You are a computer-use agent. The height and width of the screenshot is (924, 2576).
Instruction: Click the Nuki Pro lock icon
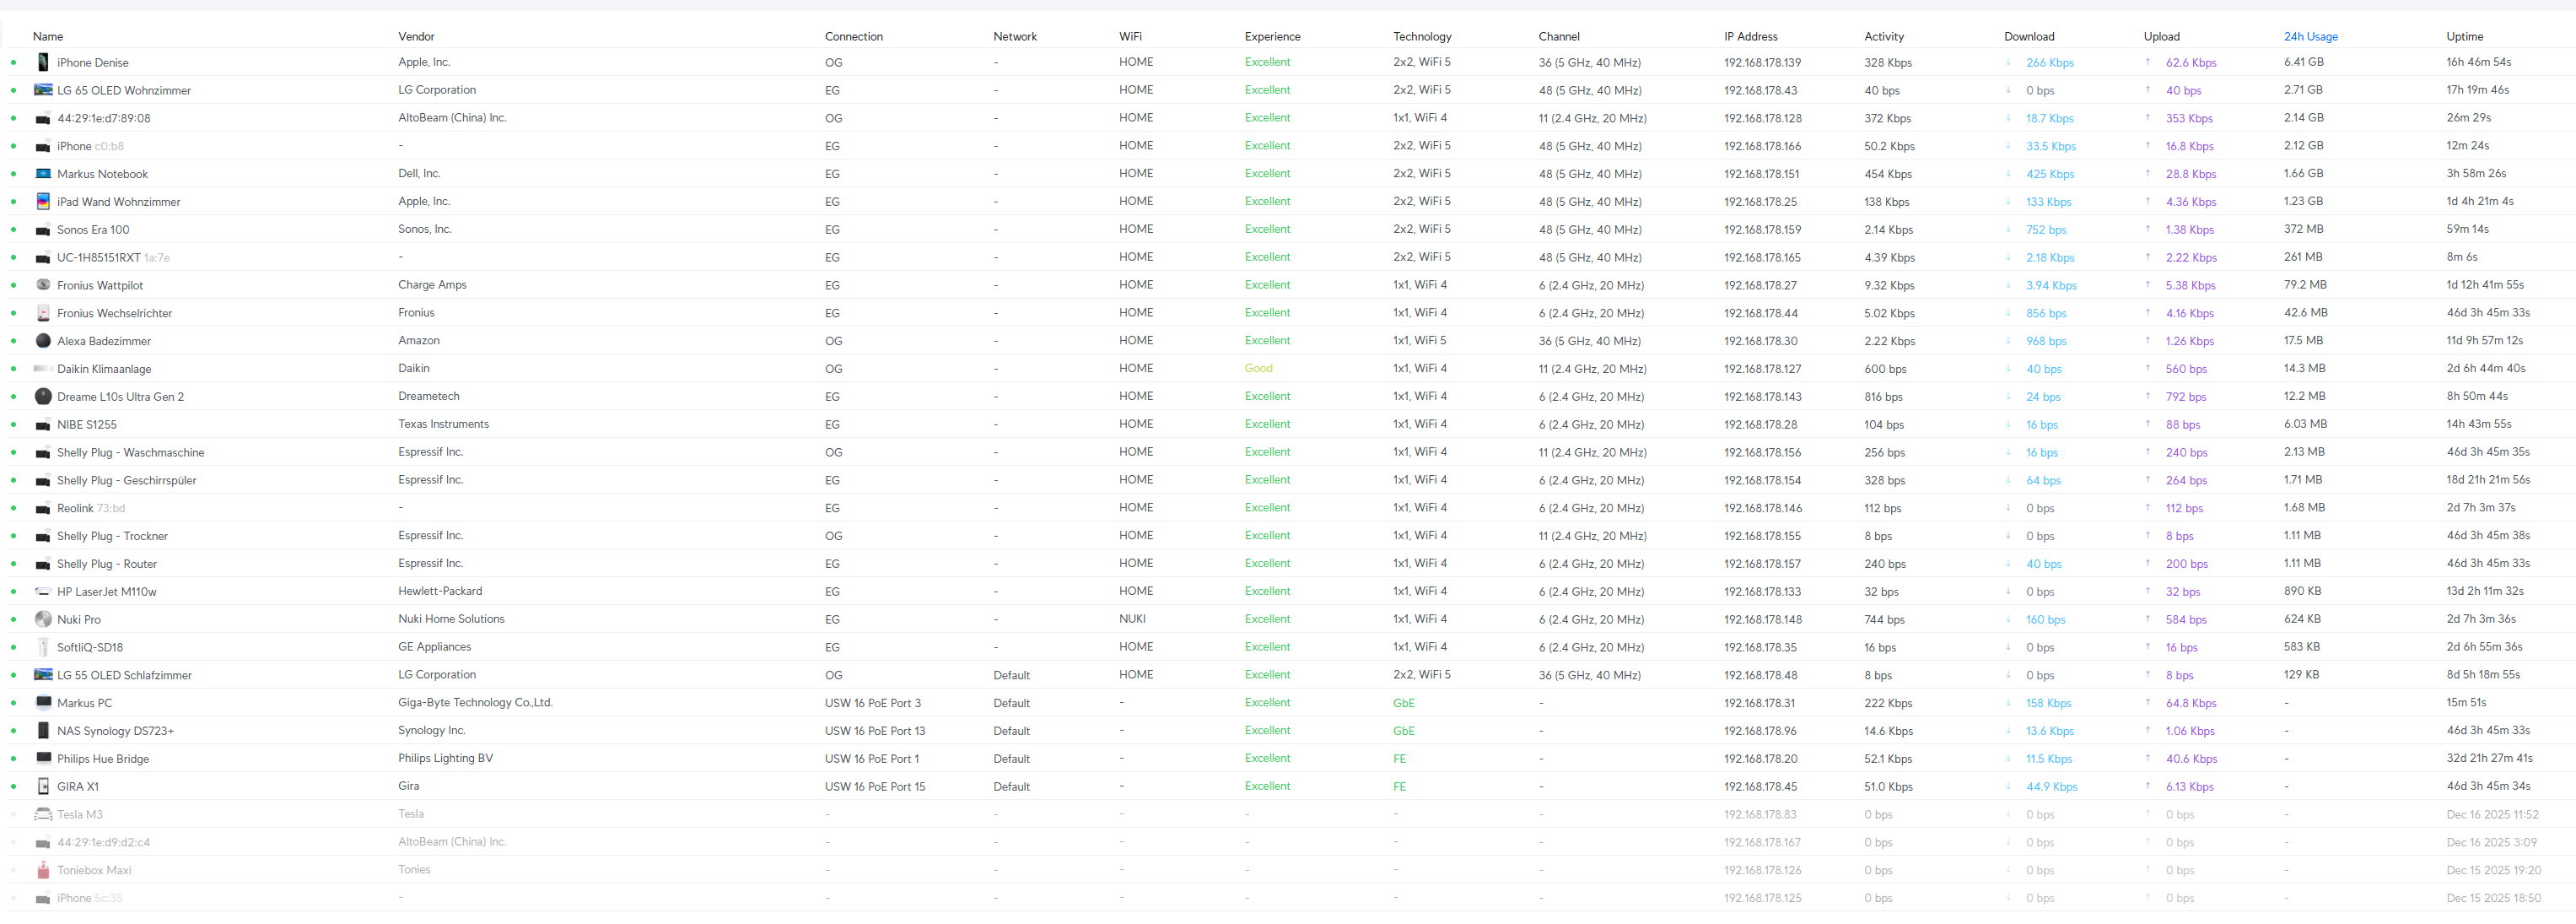click(43, 620)
